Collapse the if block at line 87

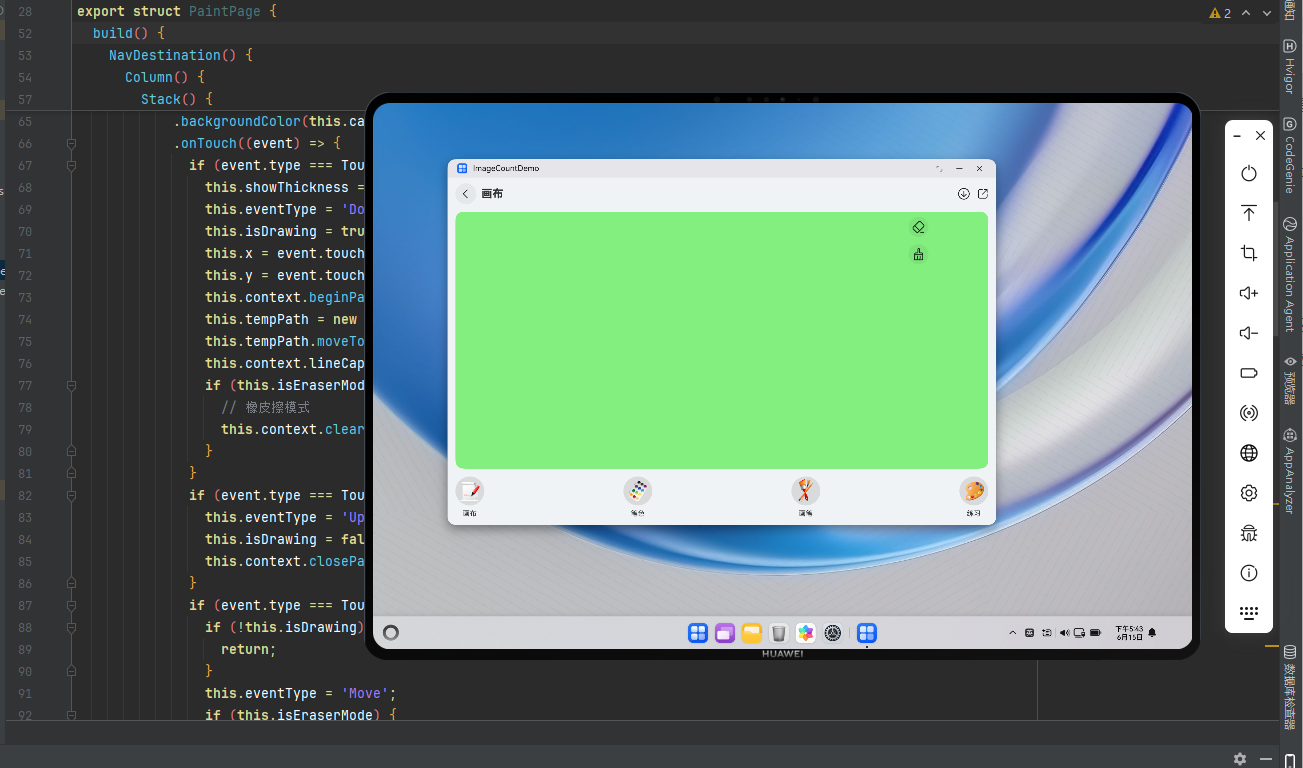pyautogui.click(x=71, y=605)
